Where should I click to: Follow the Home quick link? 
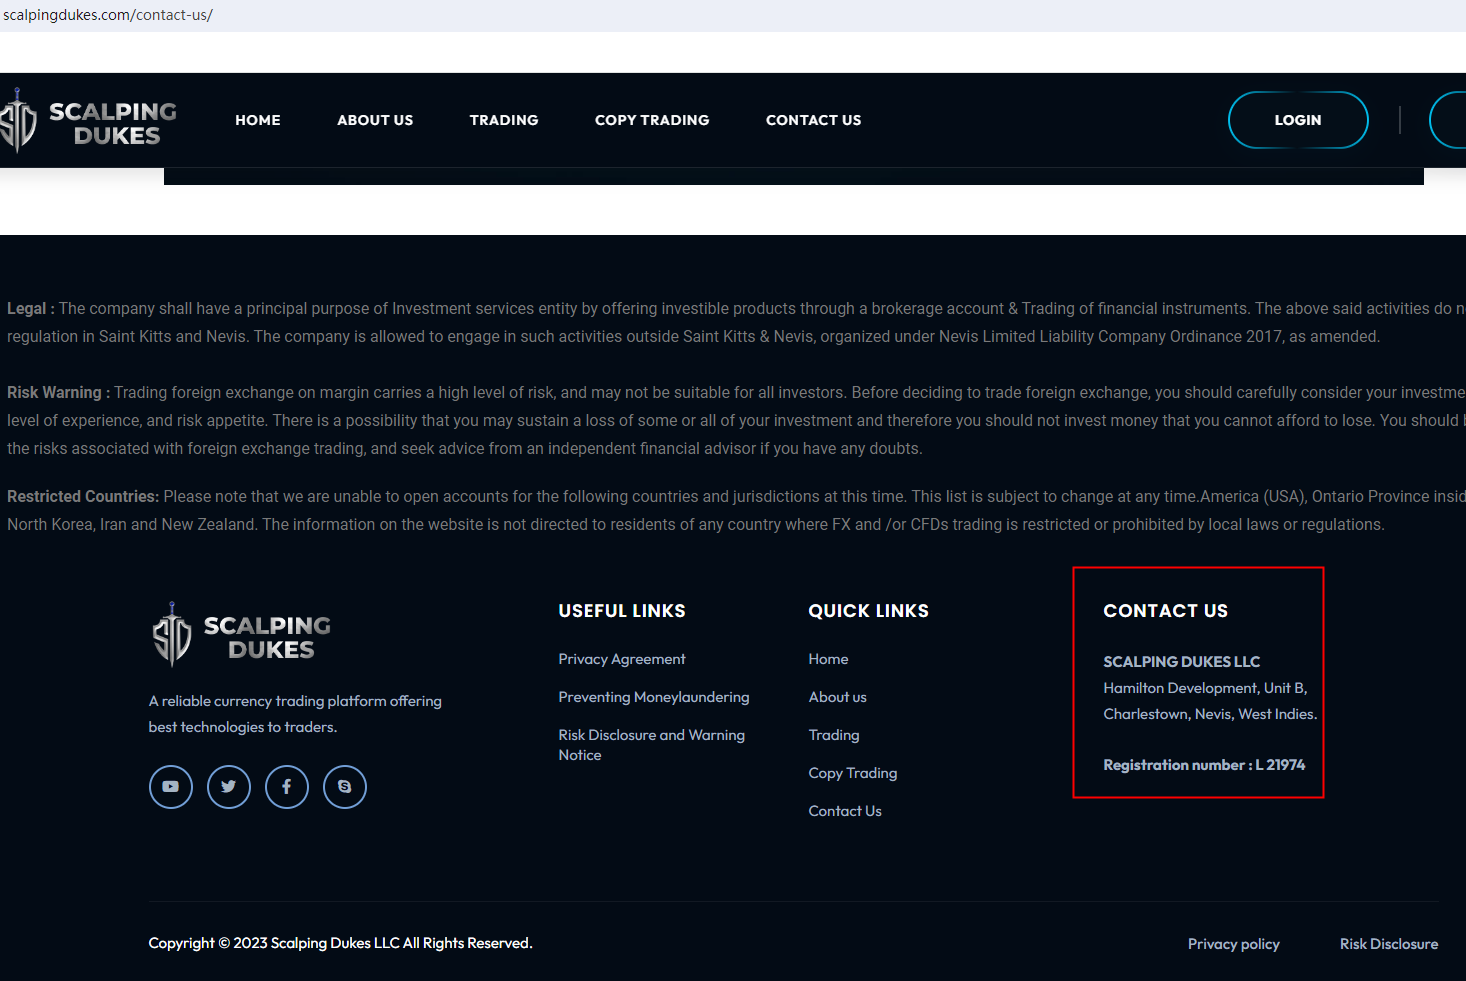(828, 659)
